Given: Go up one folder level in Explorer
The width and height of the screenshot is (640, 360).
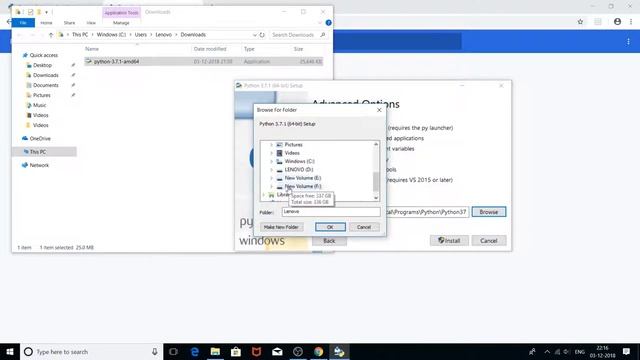Looking at the screenshot, I should tap(51, 35).
